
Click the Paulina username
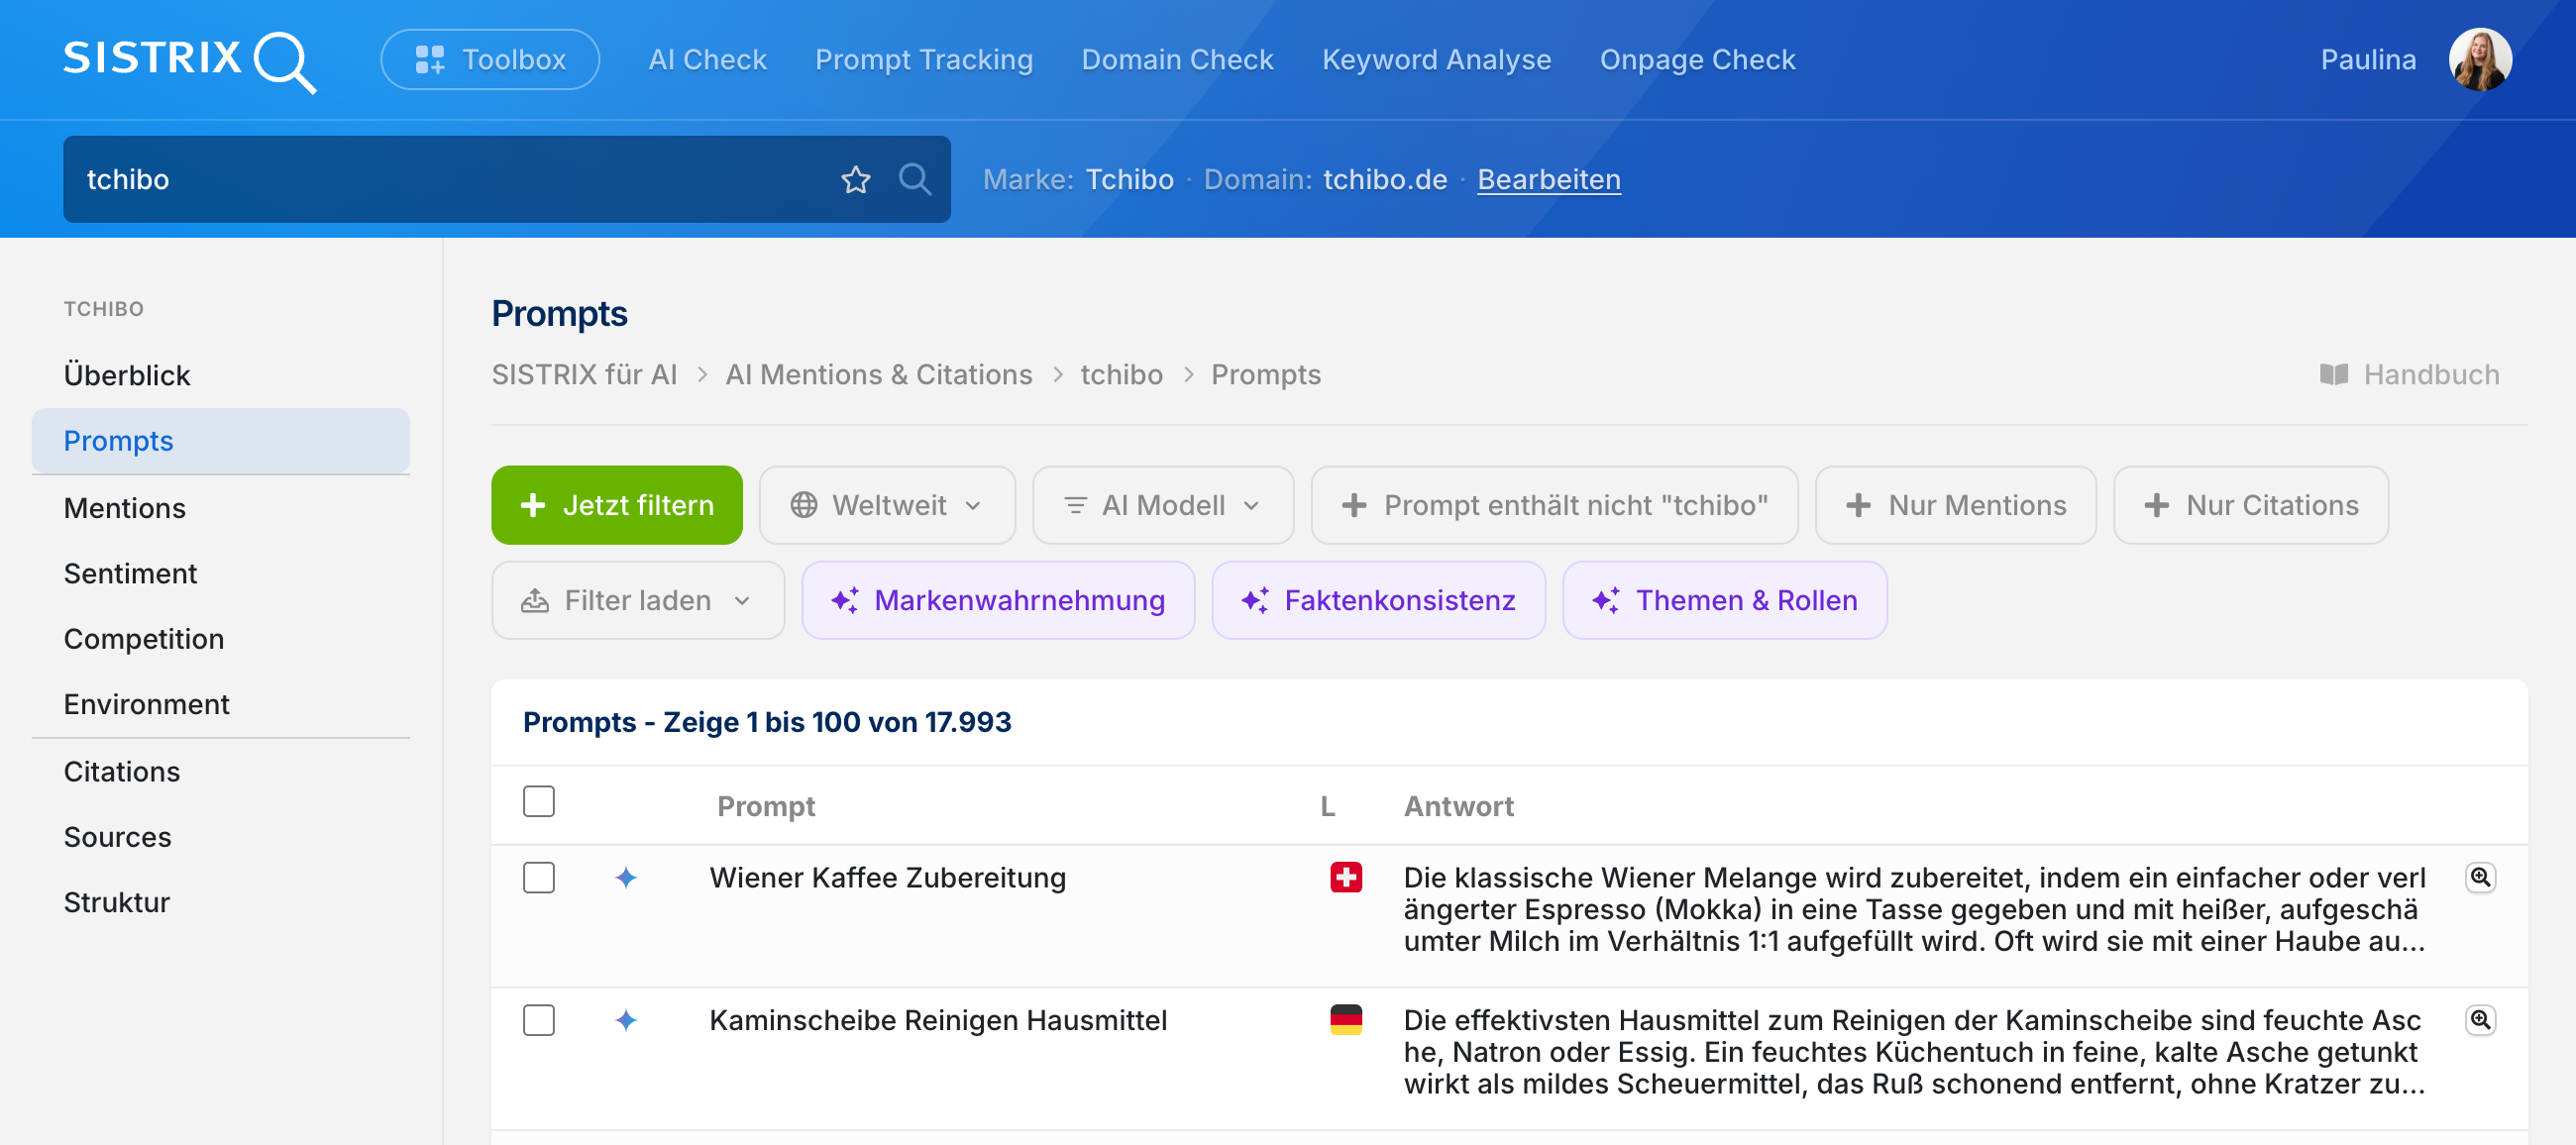pos(2368,60)
